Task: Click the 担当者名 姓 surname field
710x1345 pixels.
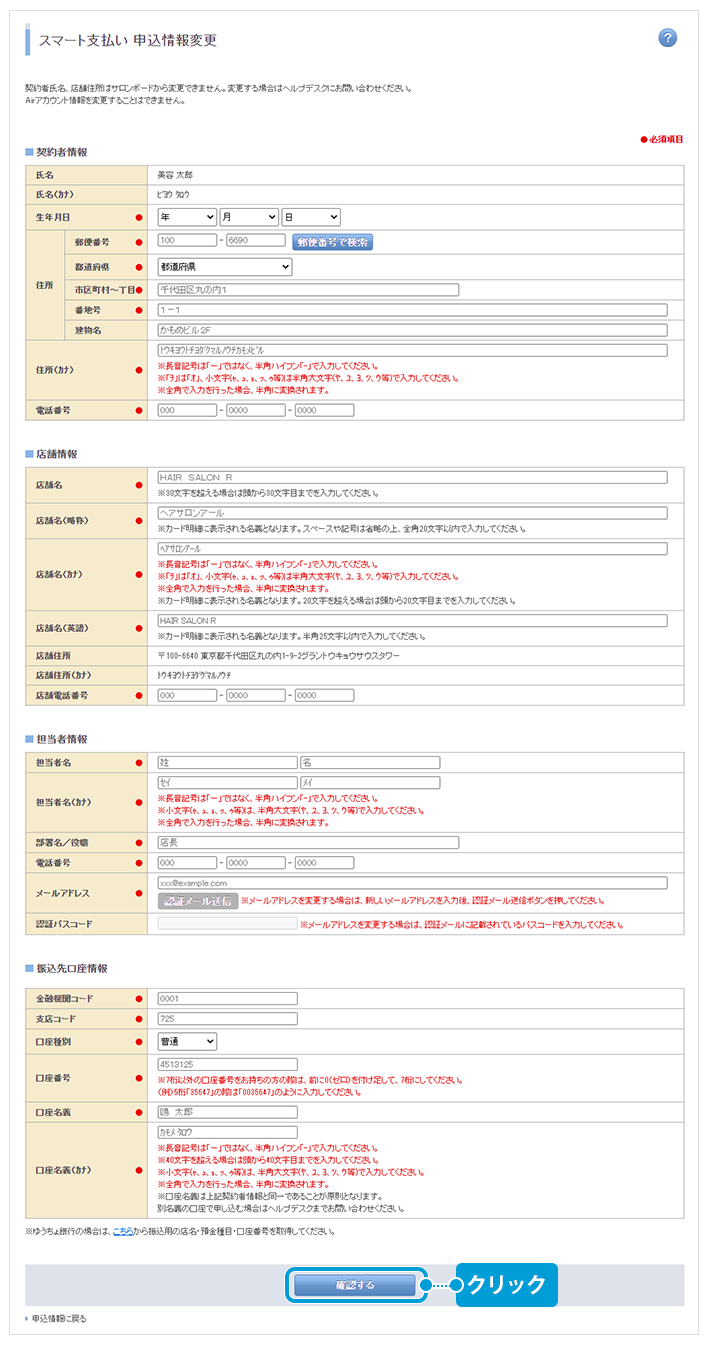Action: (x=227, y=763)
